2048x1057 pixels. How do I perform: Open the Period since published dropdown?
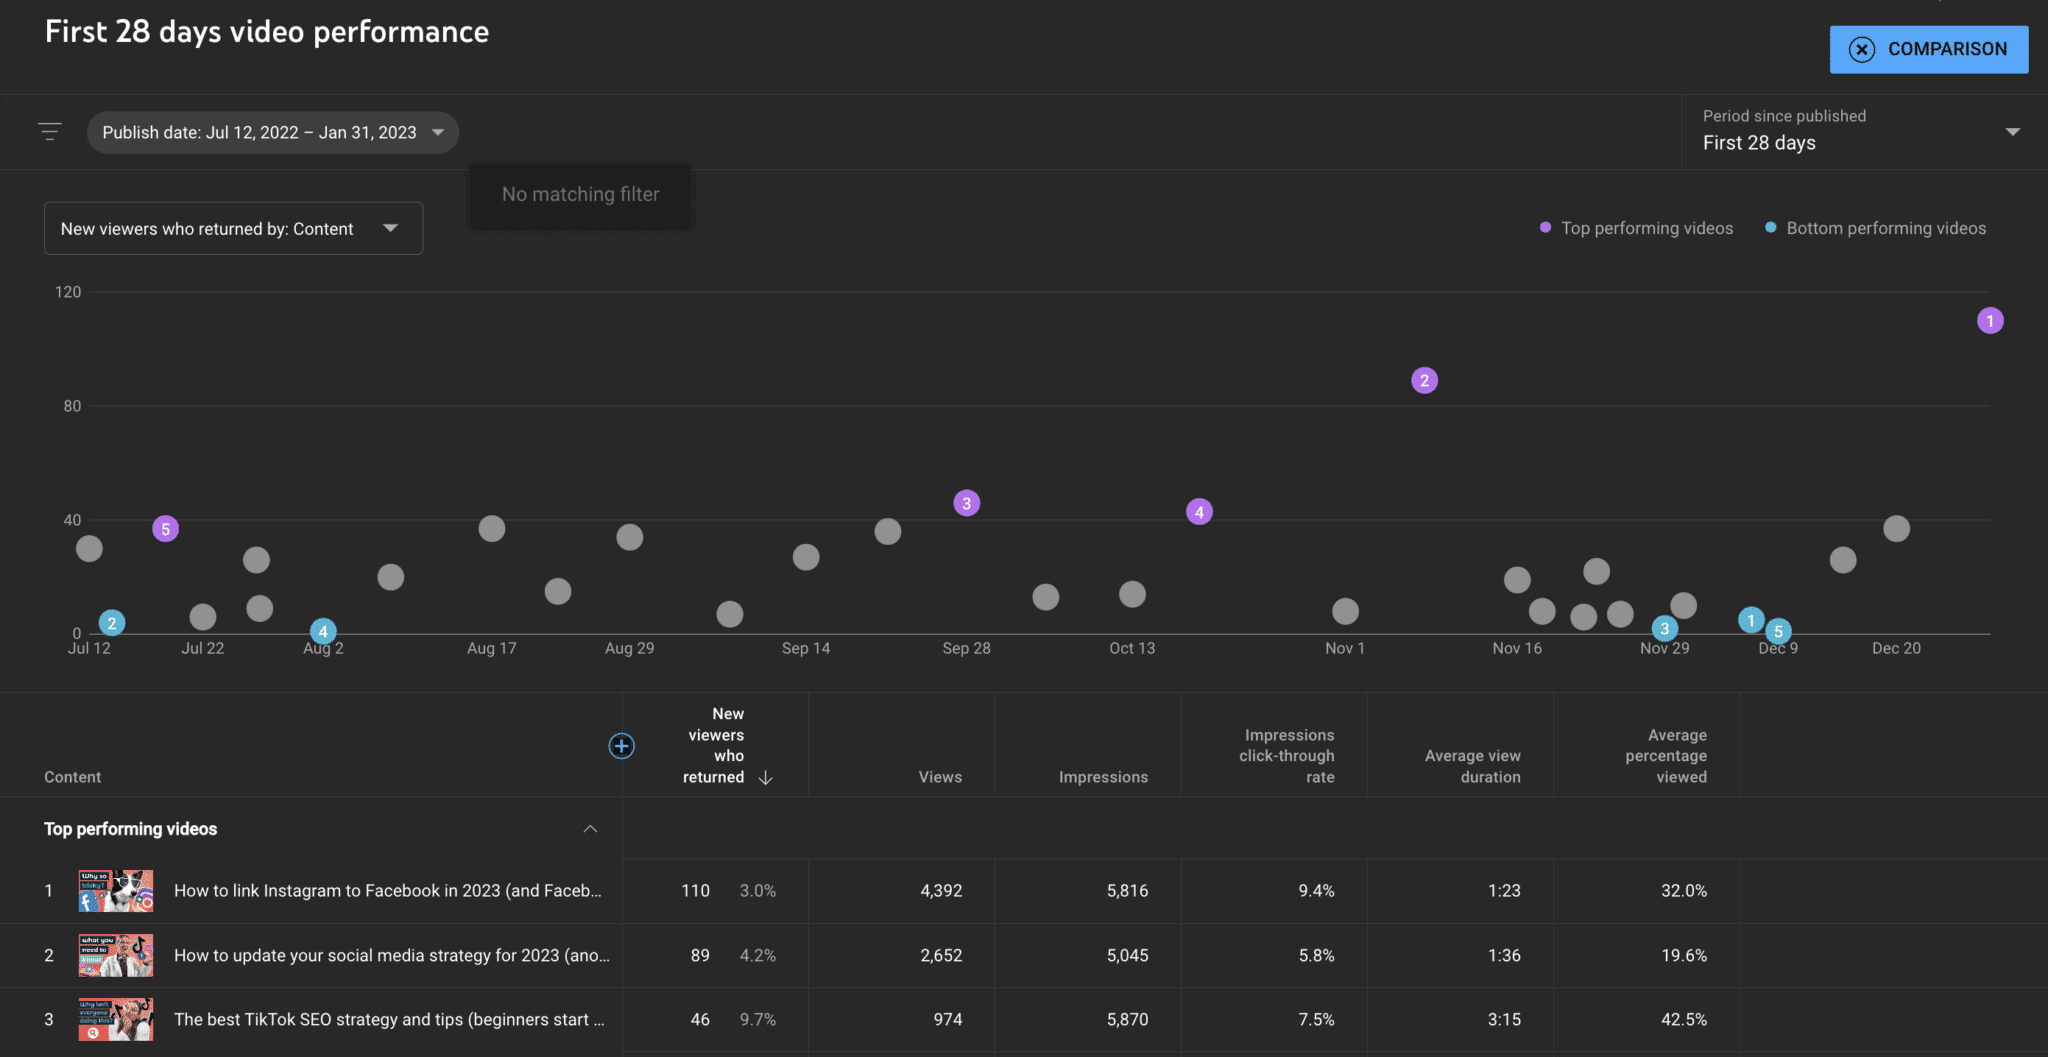[x=2014, y=131]
